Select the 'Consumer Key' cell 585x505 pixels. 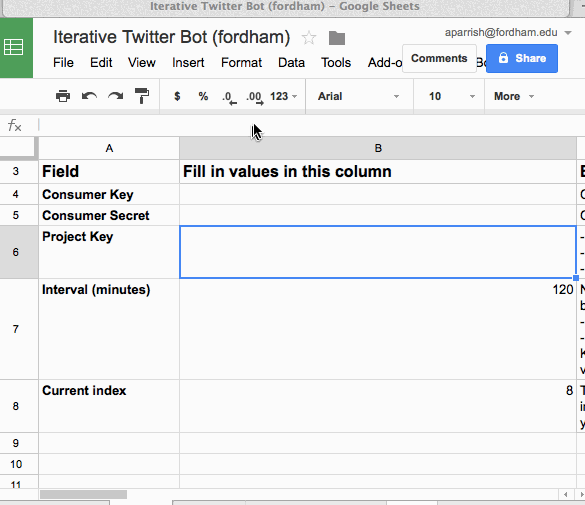click(109, 194)
